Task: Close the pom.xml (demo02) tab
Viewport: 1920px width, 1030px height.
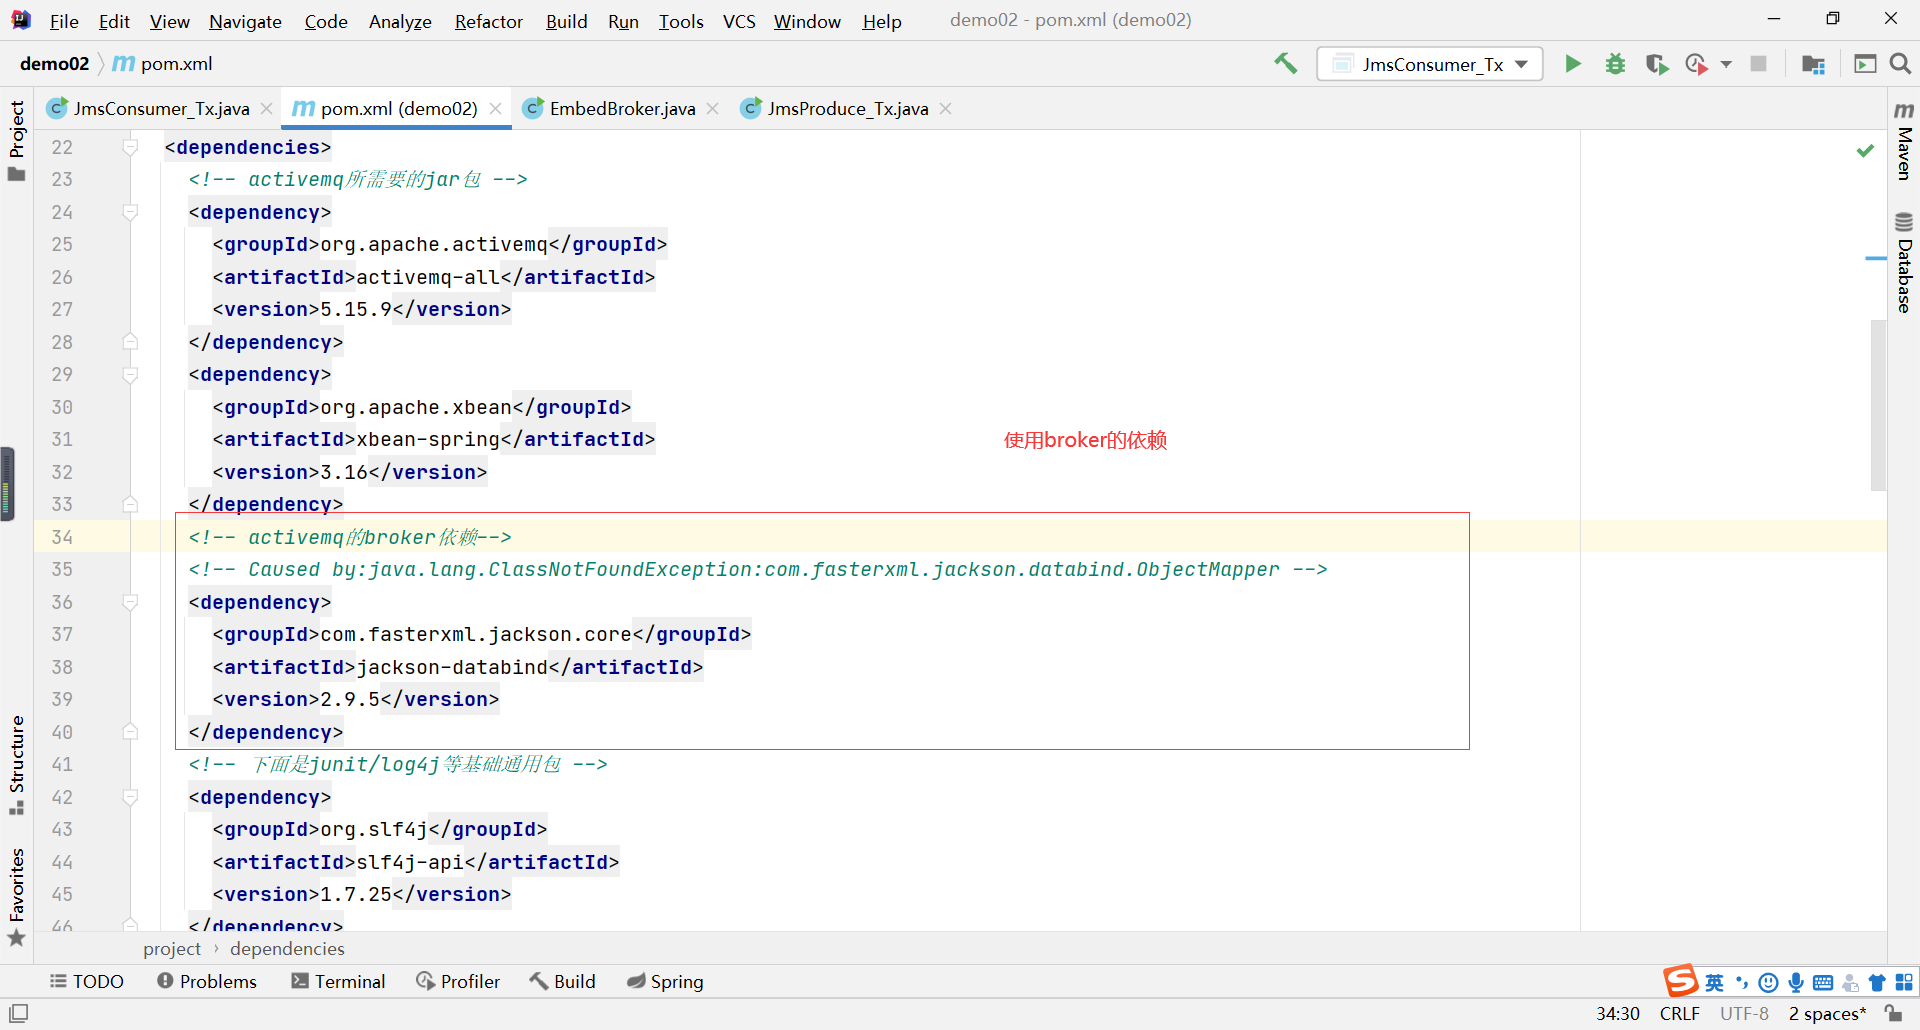Action: coord(495,108)
